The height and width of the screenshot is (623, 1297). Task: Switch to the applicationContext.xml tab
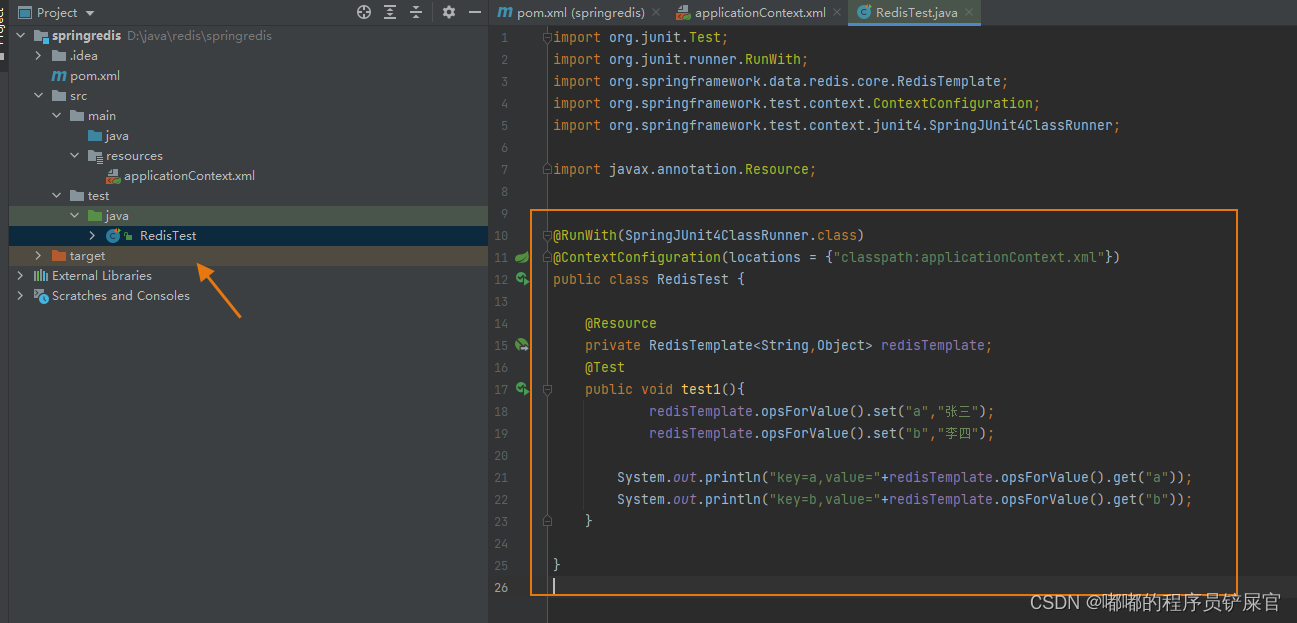point(758,13)
